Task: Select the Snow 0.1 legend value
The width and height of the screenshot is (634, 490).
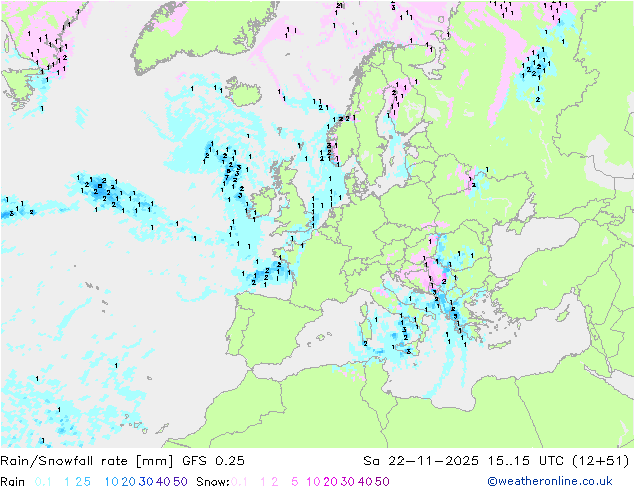Action: pyautogui.click(x=239, y=482)
